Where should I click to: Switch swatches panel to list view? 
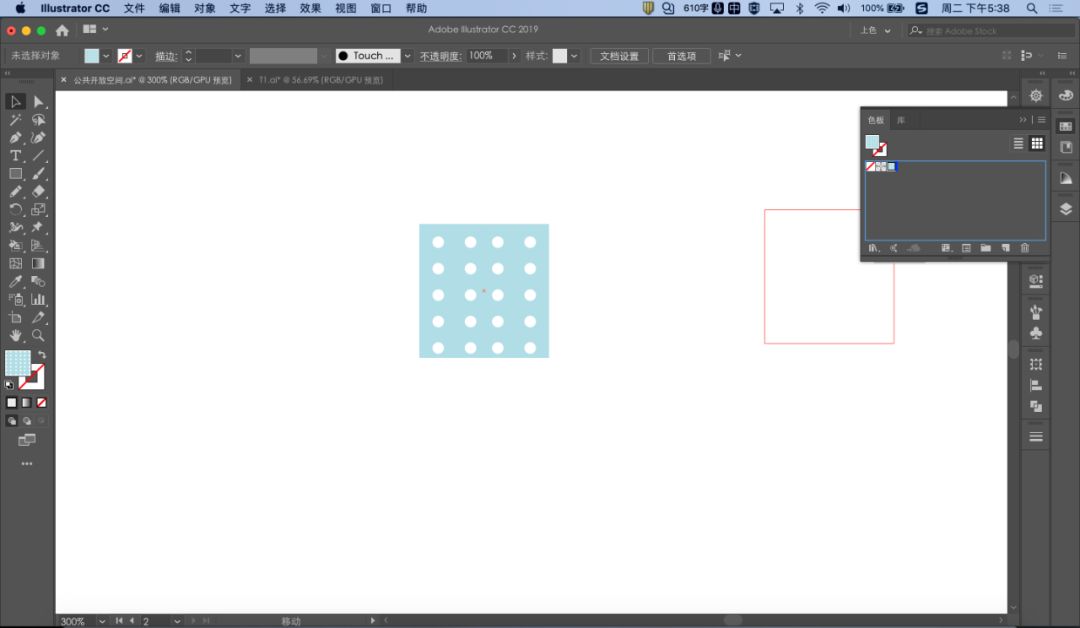pyautogui.click(x=1018, y=143)
